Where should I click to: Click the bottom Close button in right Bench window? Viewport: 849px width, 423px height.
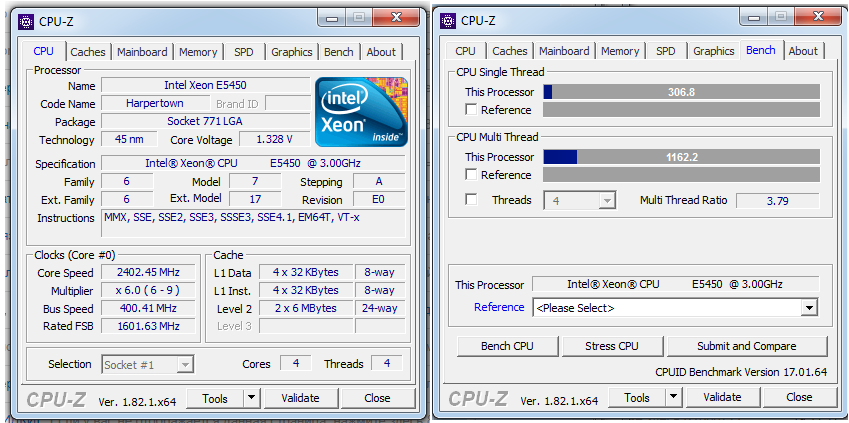[799, 398]
